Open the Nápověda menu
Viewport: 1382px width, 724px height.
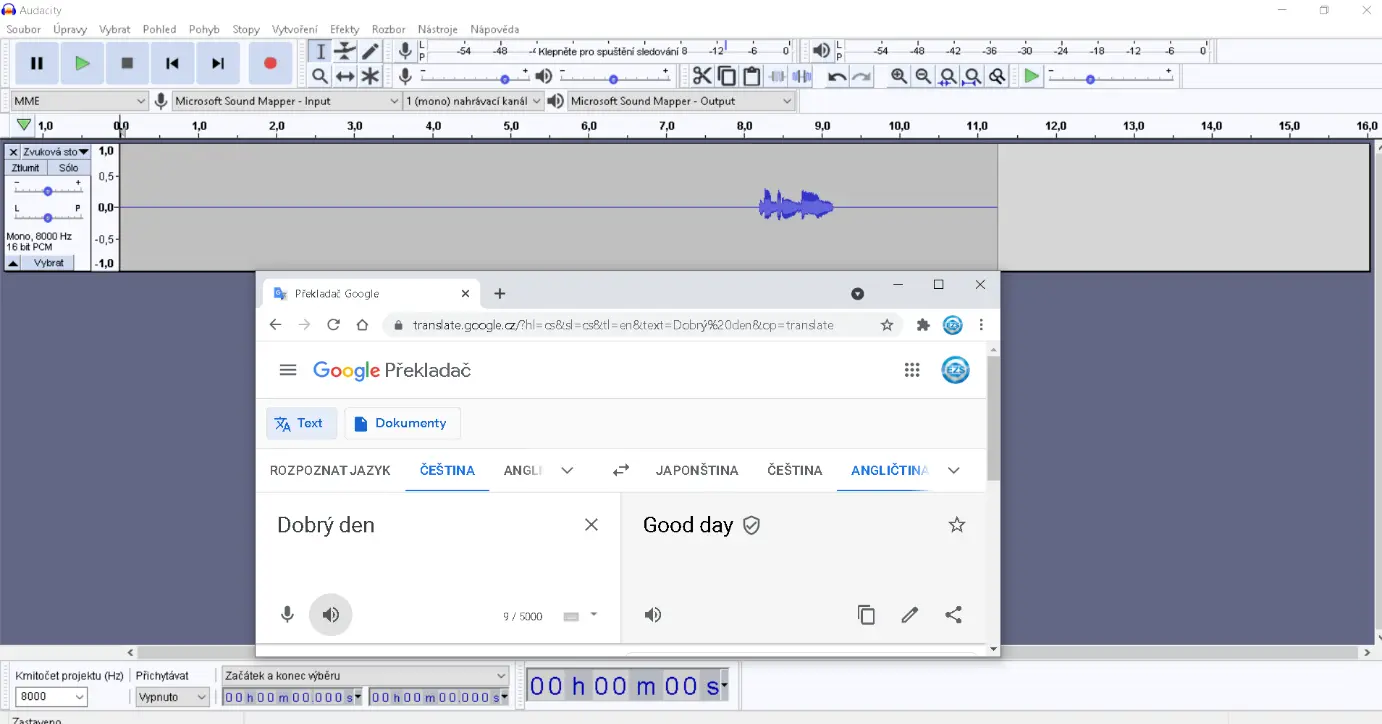coord(496,29)
